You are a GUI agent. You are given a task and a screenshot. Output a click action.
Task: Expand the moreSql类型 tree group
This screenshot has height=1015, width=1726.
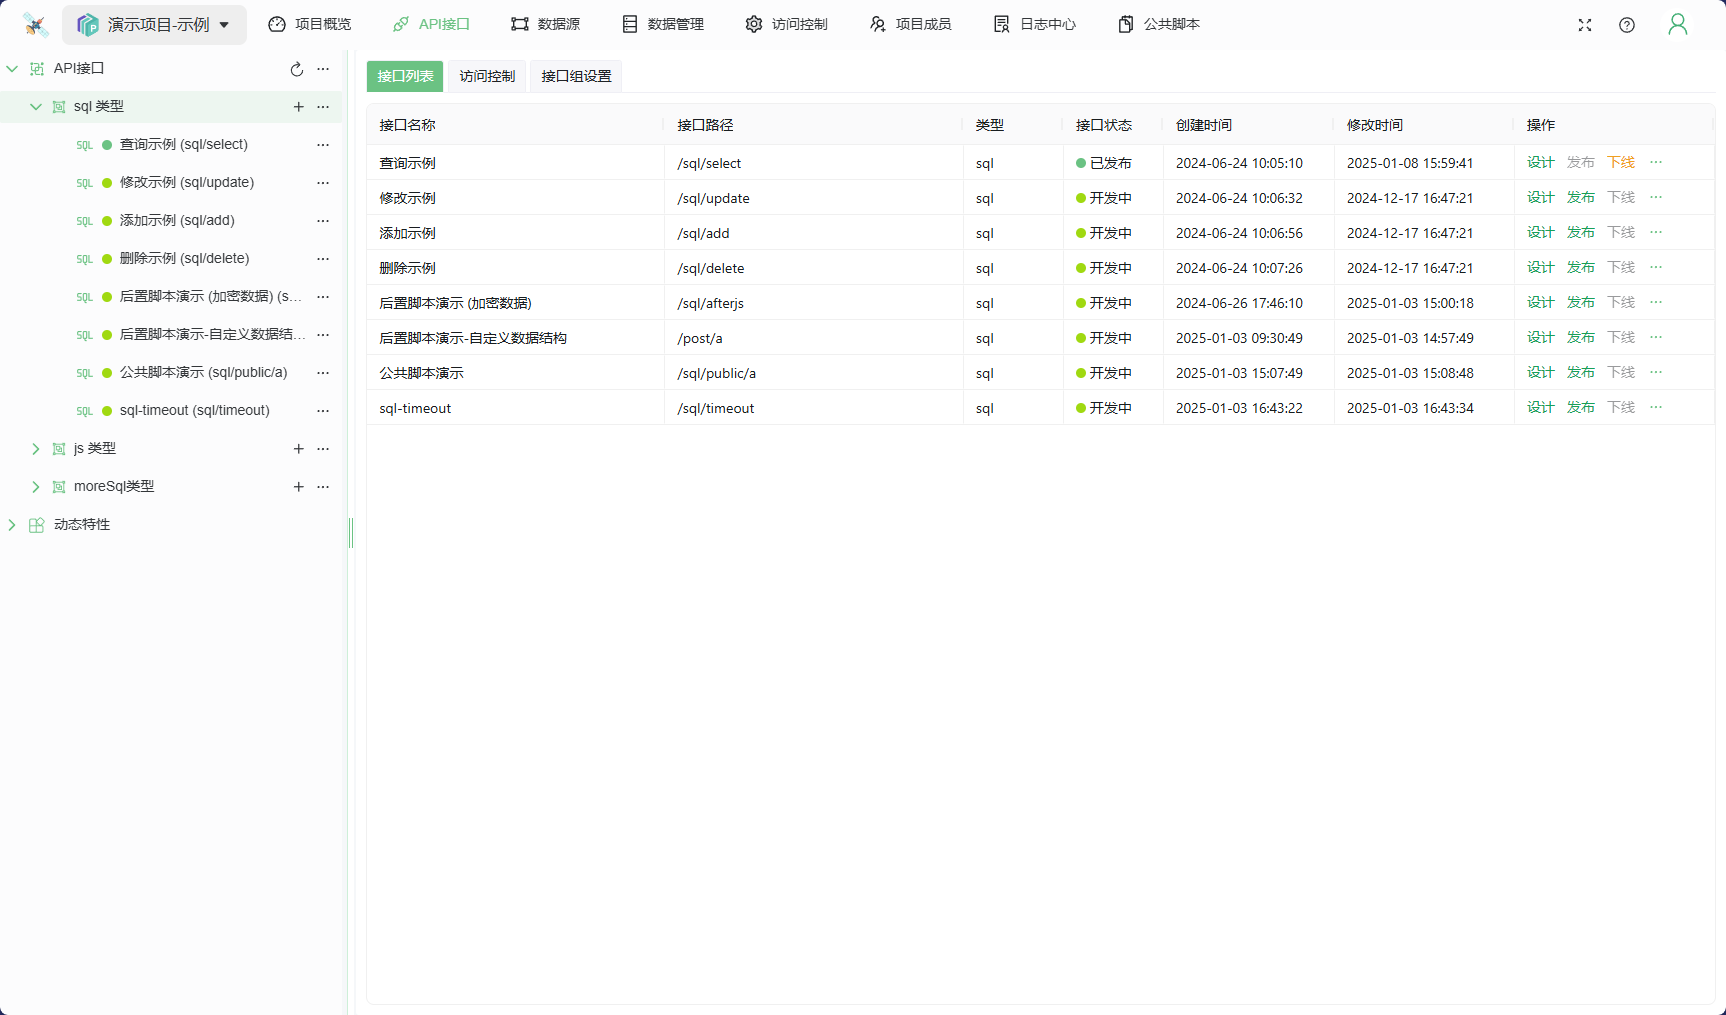click(36, 487)
